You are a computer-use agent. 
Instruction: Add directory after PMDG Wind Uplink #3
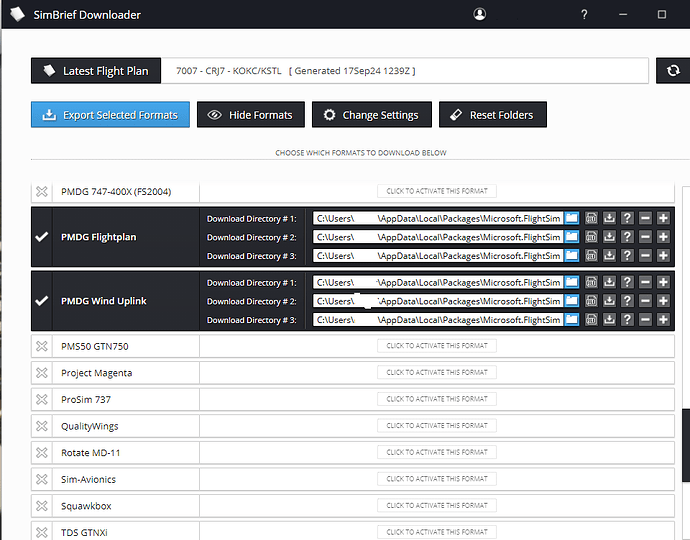coord(663,320)
